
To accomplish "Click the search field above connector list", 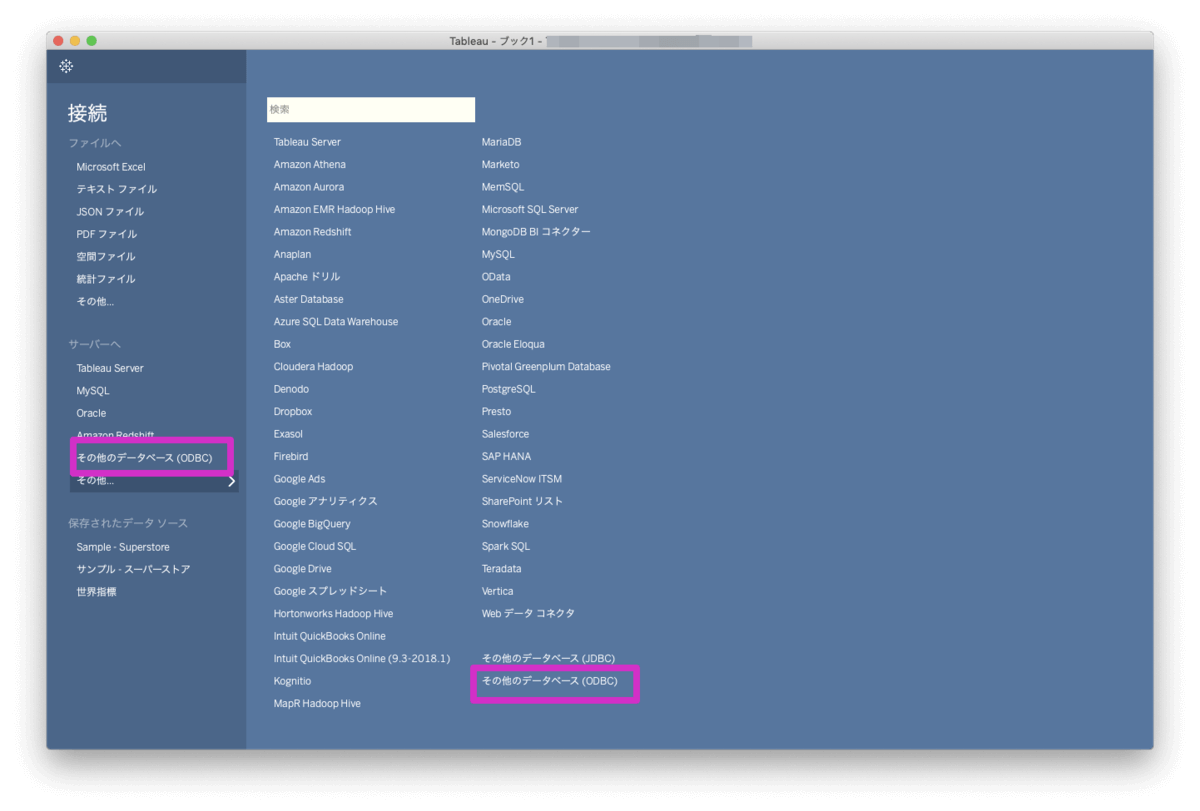I will (x=371, y=109).
